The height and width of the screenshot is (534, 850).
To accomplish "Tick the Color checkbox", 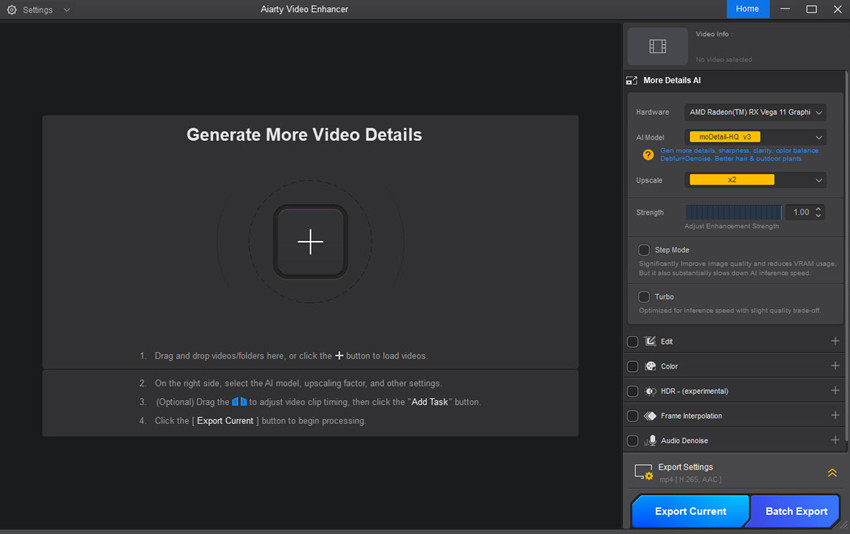I will [x=633, y=366].
